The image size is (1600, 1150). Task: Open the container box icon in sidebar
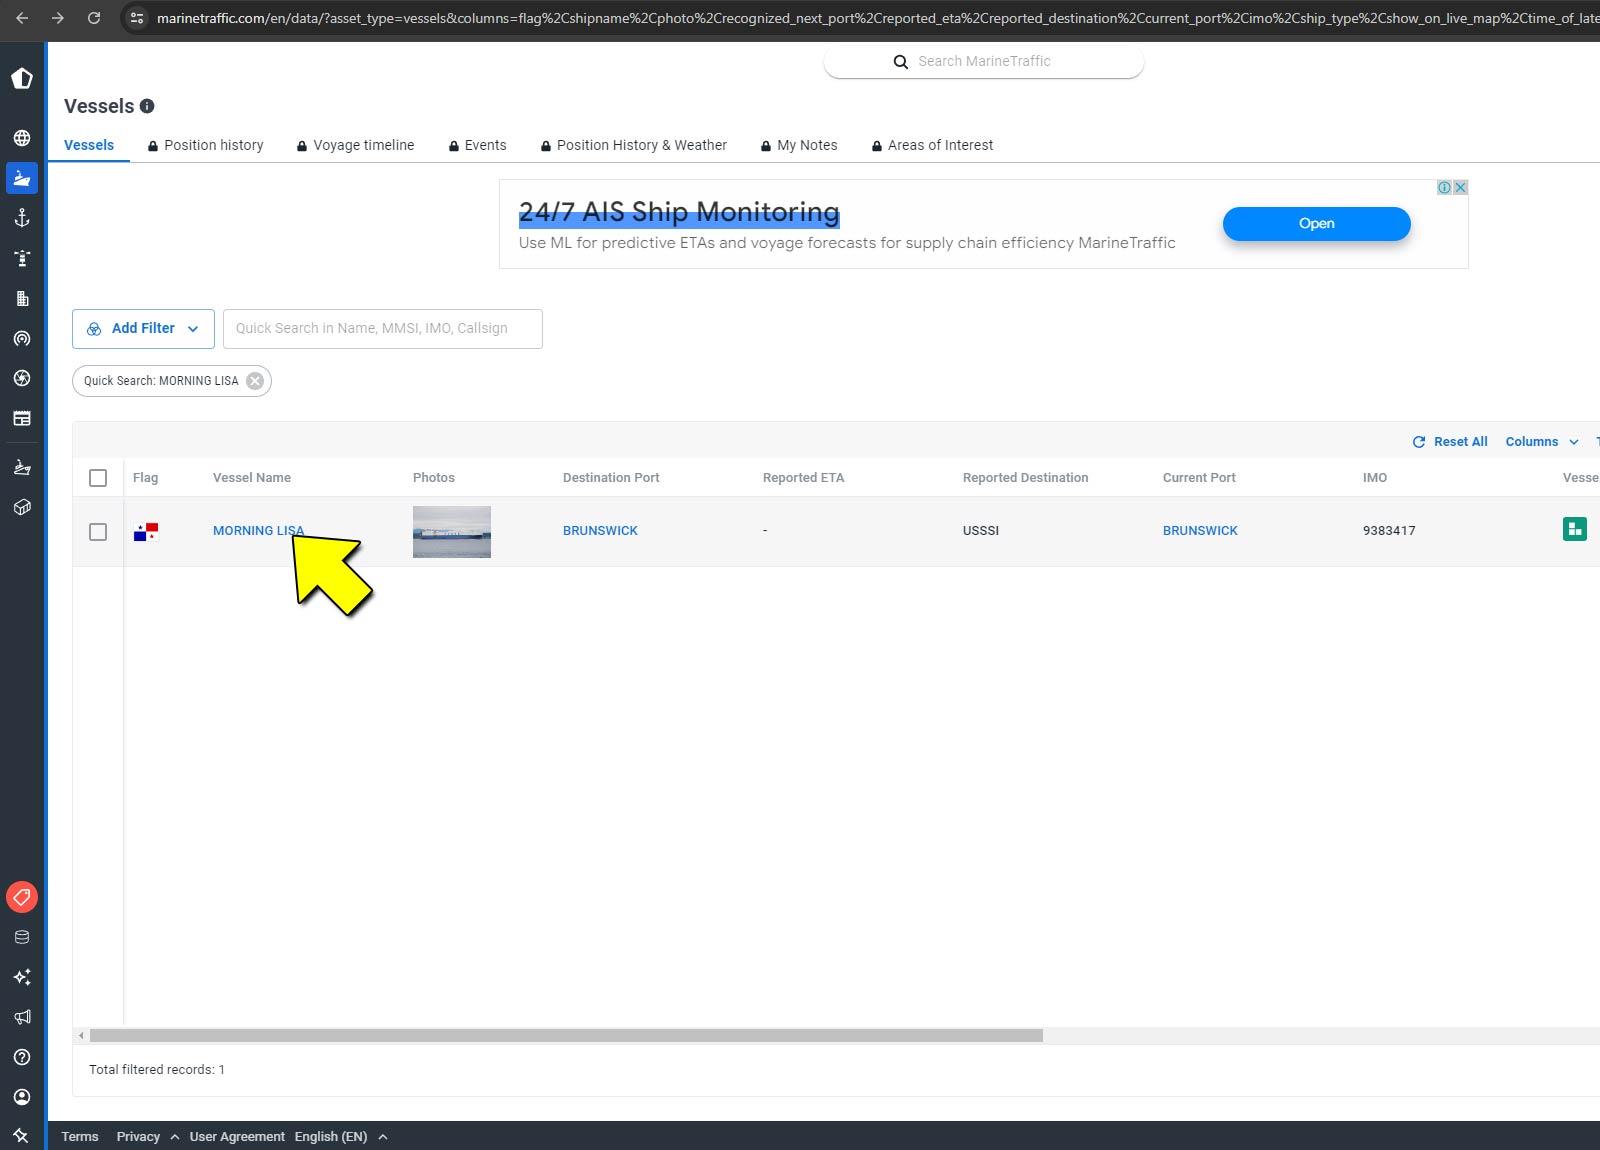click(x=22, y=507)
